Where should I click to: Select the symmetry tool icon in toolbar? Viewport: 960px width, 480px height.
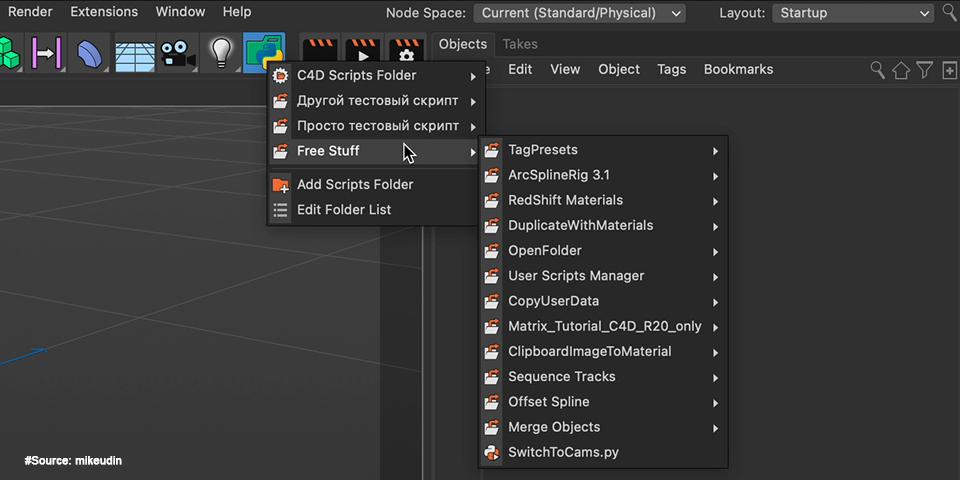[47, 53]
